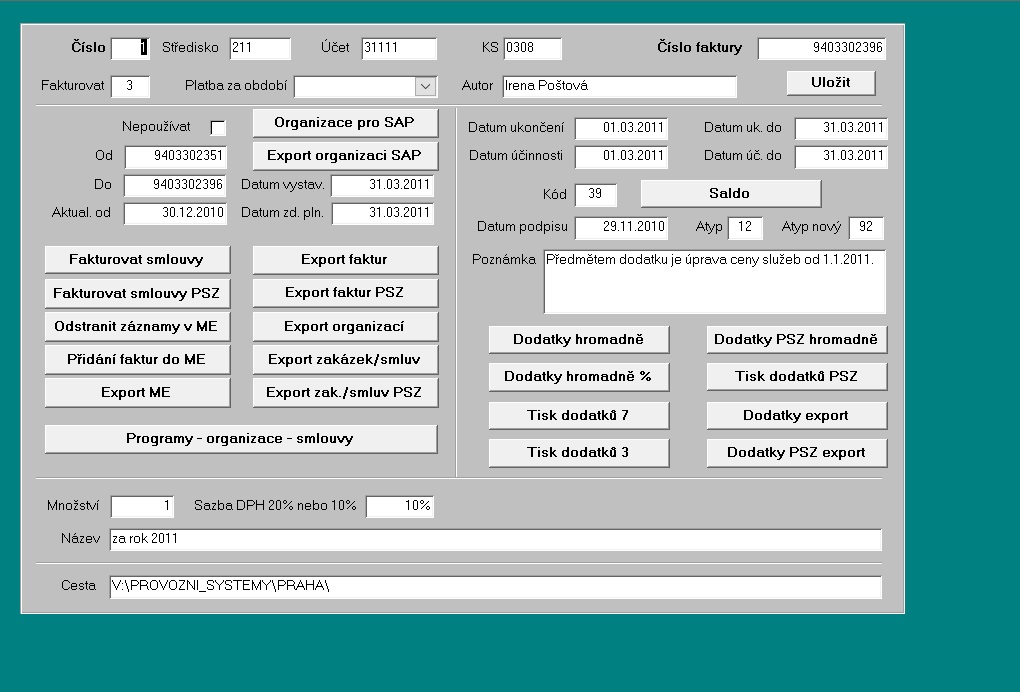The height and width of the screenshot is (692, 1020).
Task: Click Tisk dodatků 3 button
Action: click(x=578, y=453)
